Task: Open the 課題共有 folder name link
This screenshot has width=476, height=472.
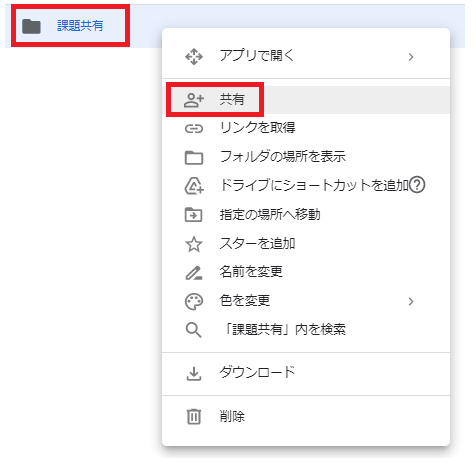Action: point(80,26)
